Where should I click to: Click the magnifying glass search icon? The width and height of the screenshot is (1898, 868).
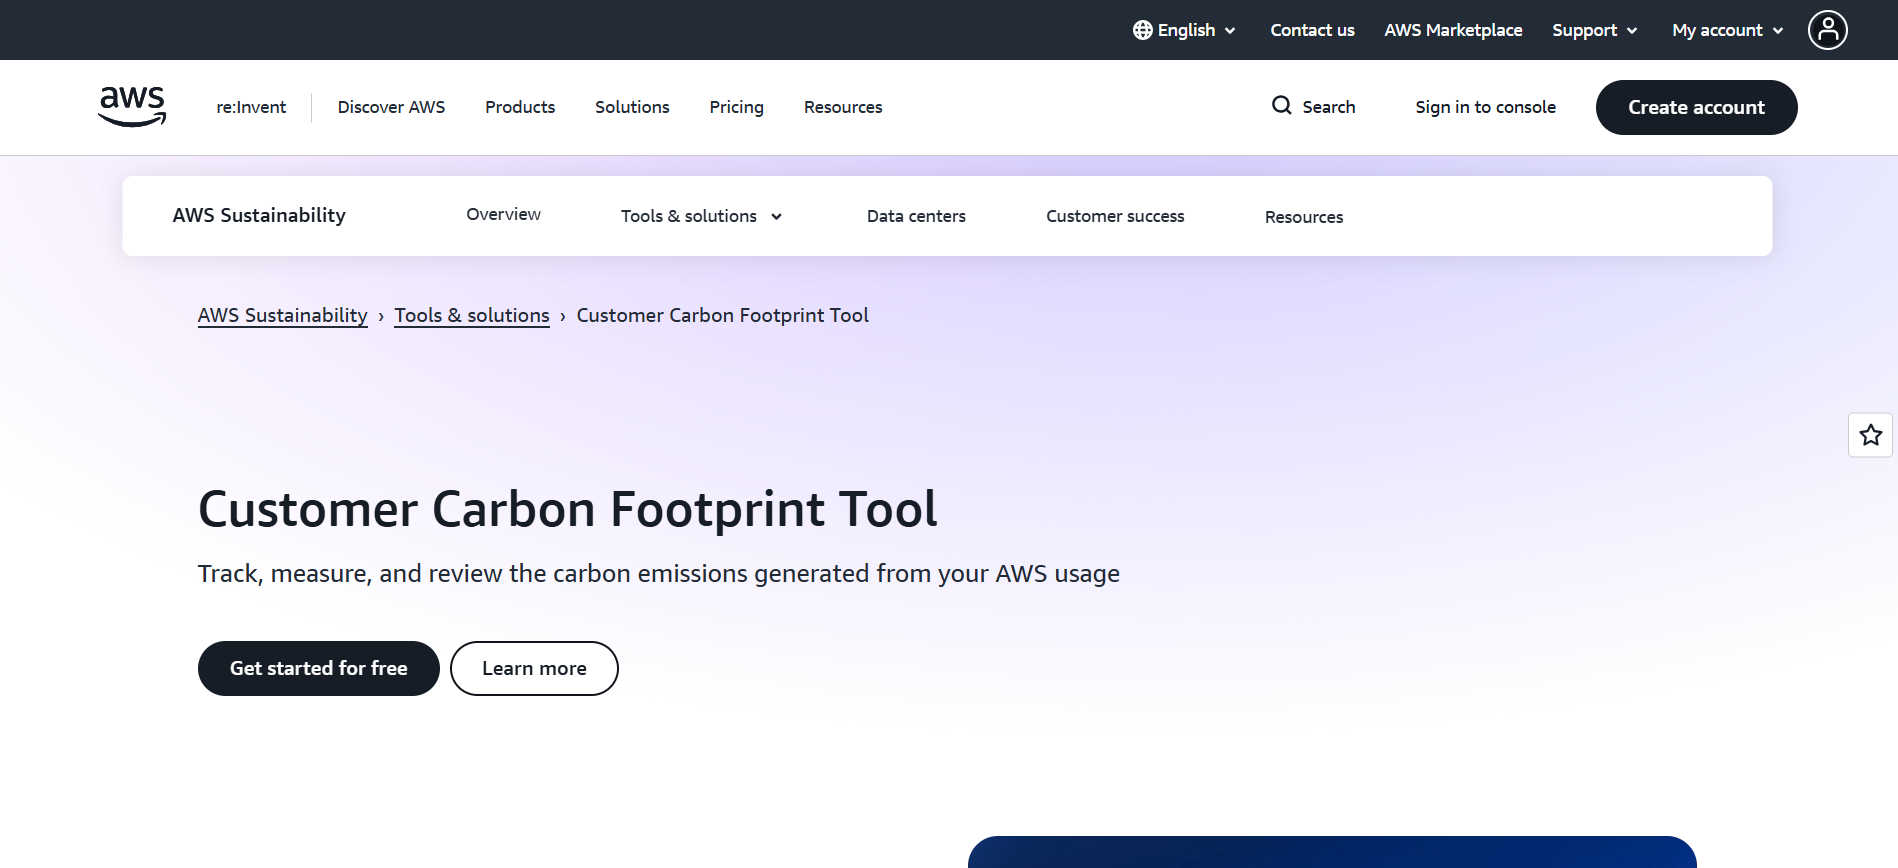tap(1281, 105)
